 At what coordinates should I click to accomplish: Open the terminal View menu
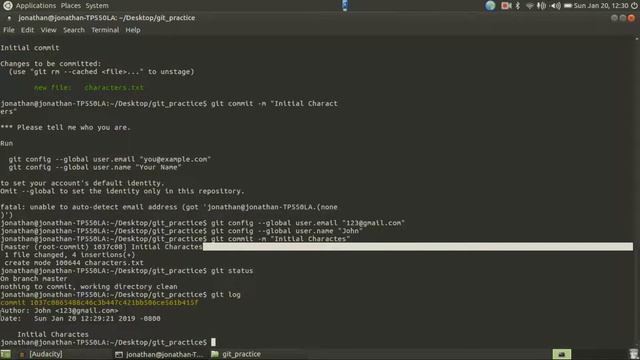[x=48, y=30]
